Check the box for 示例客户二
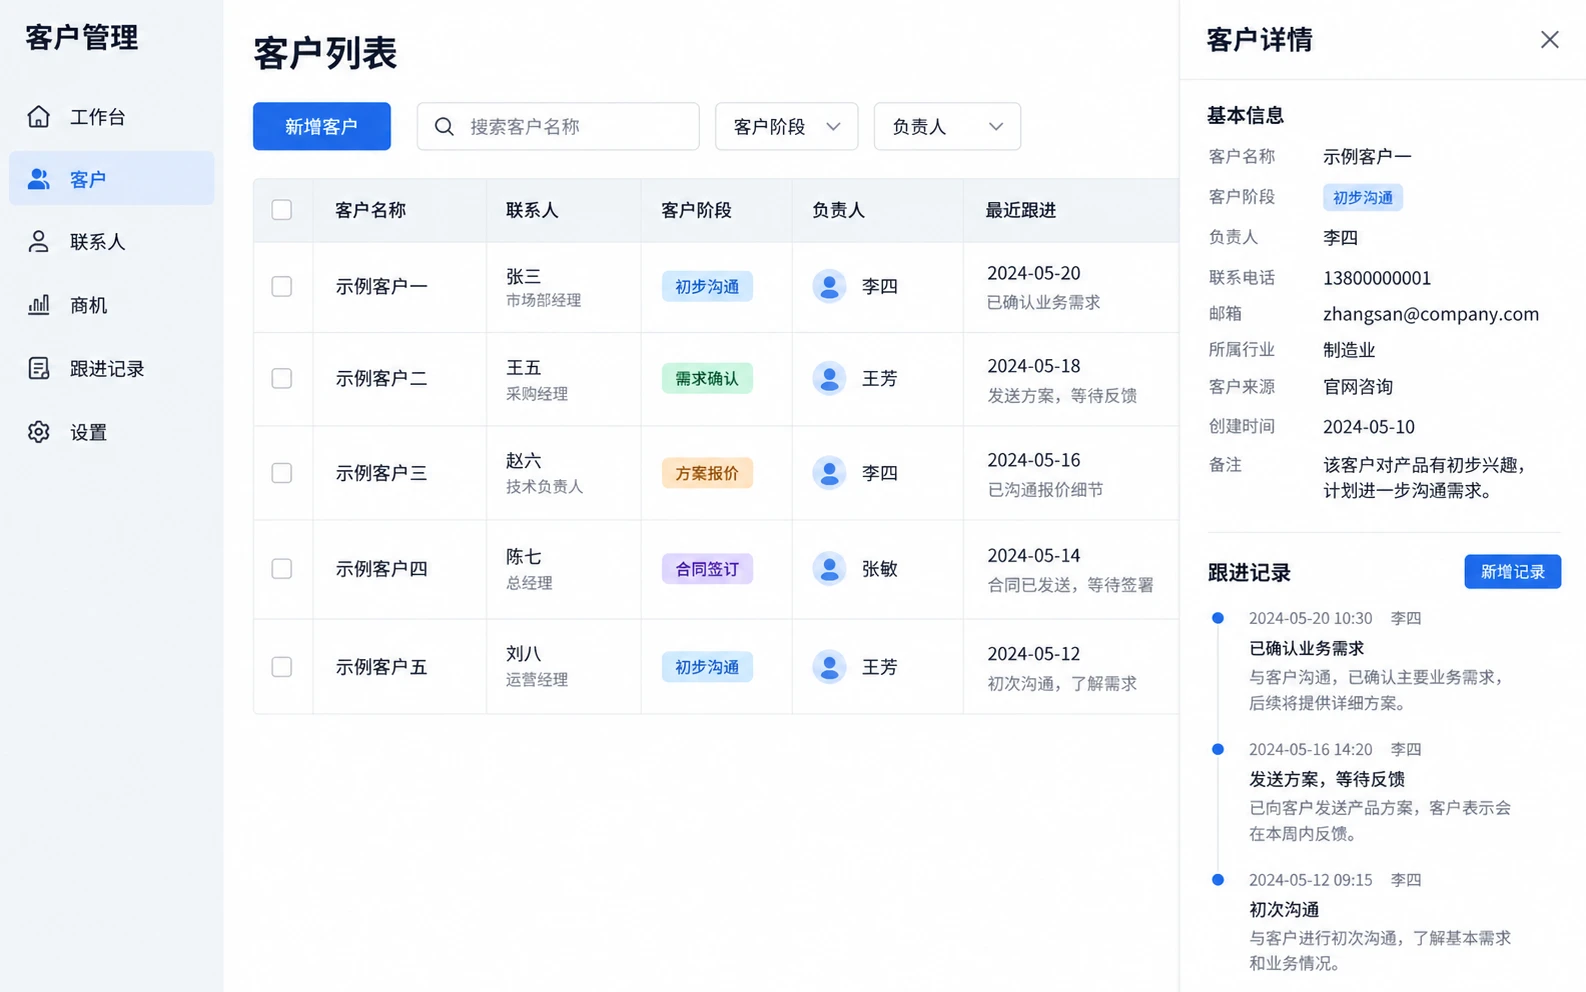 tap(282, 378)
